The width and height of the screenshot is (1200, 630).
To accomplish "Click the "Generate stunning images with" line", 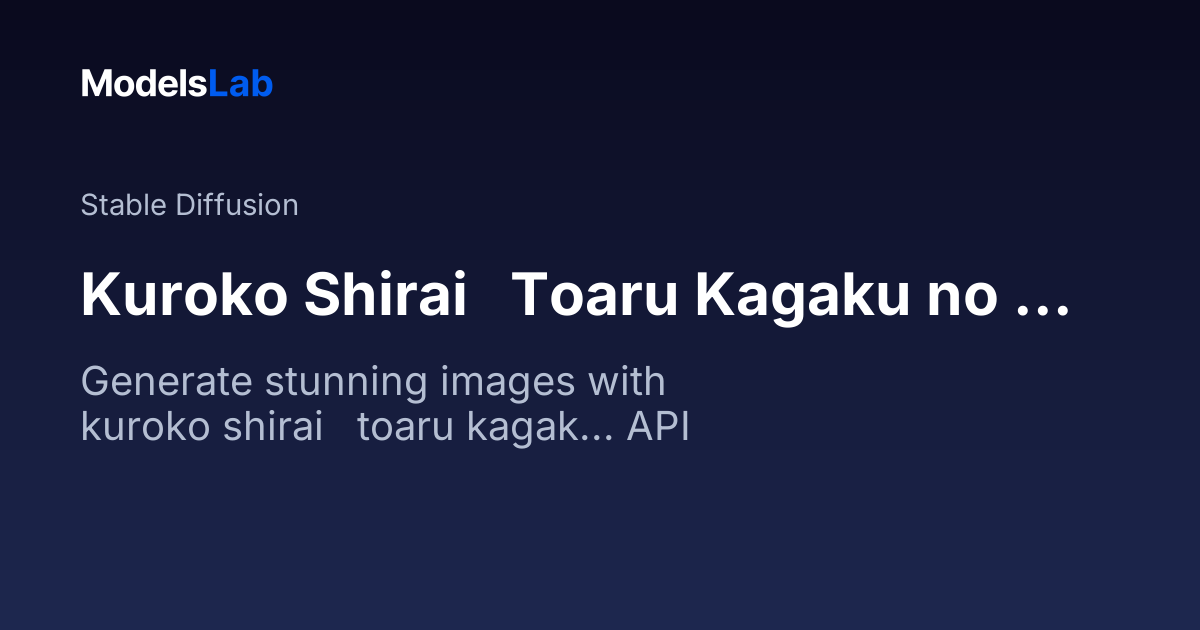I will point(373,384).
